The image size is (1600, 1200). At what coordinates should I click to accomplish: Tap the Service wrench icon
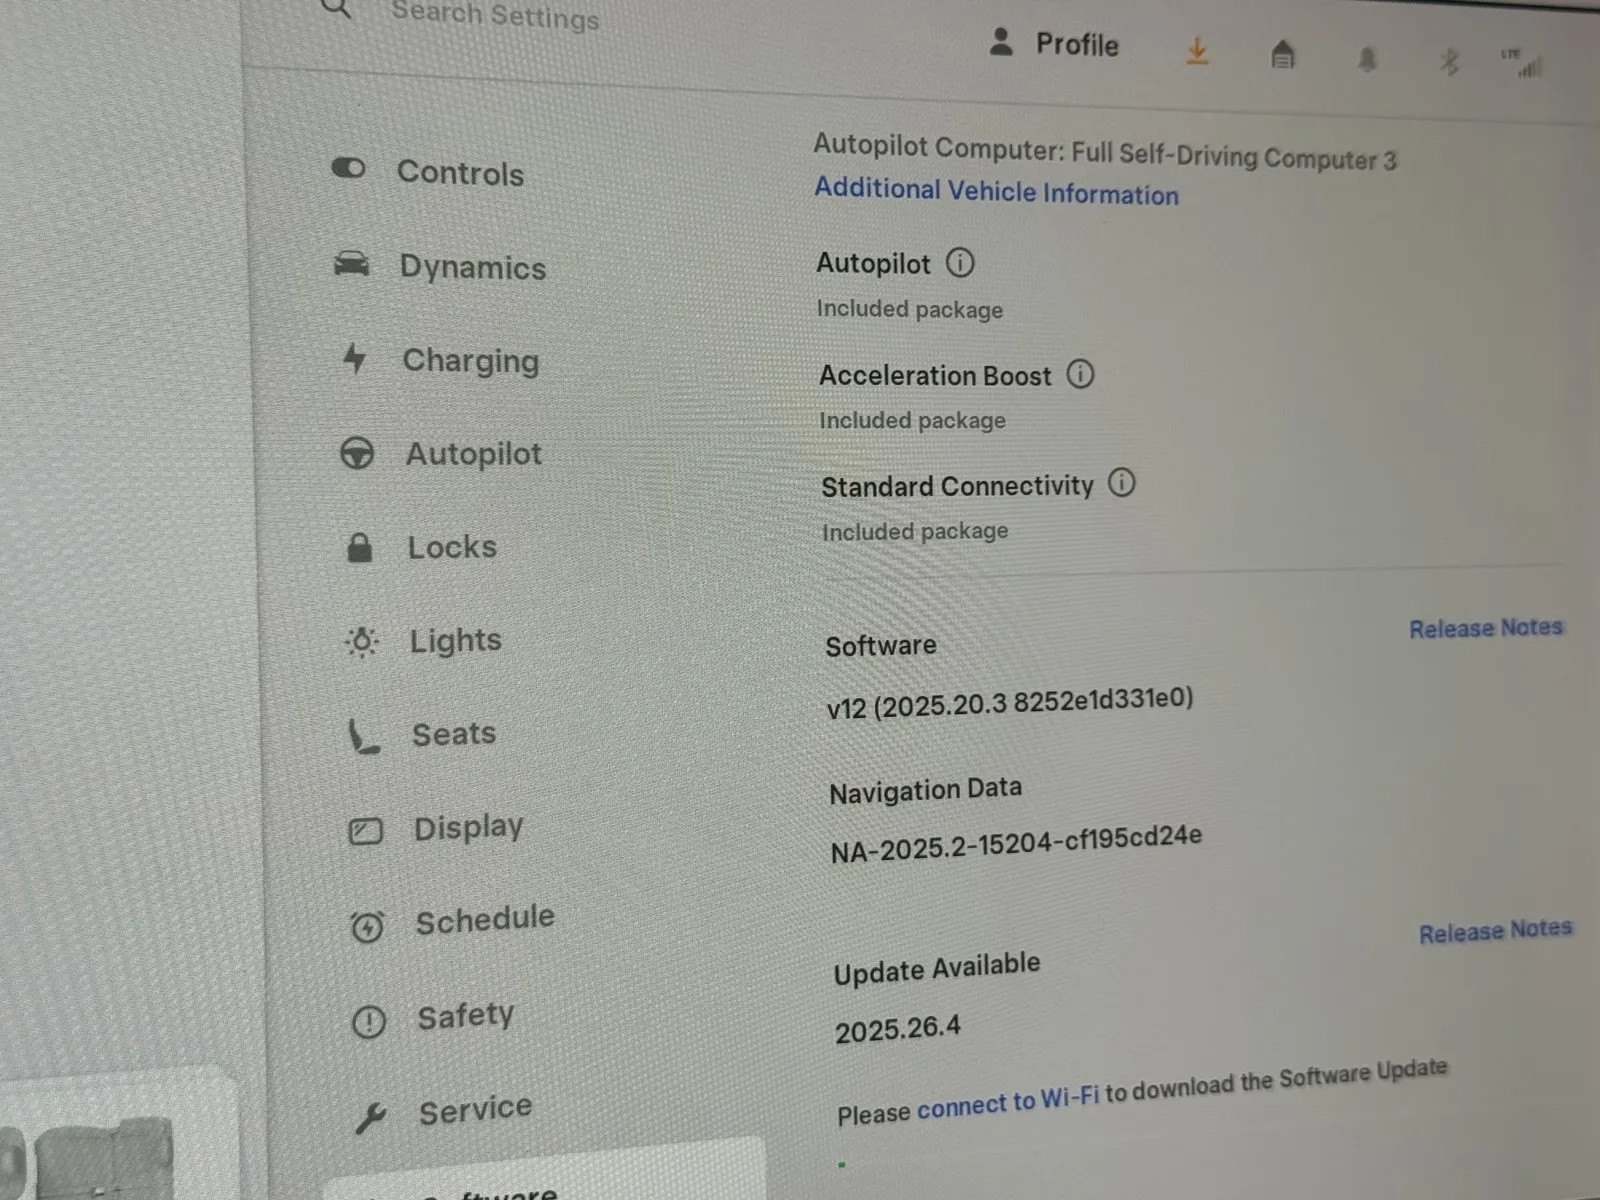click(x=371, y=1117)
